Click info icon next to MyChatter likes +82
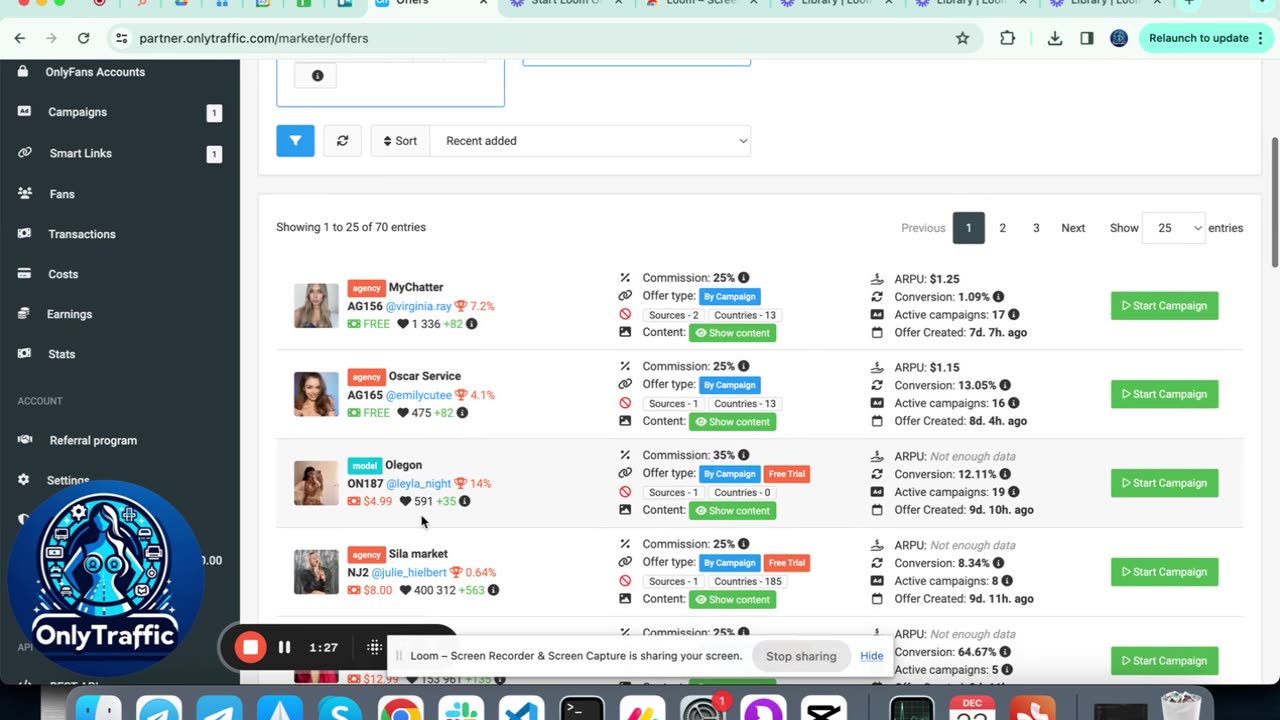Viewport: 1280px width, 720px height. [x=471, y=324]
